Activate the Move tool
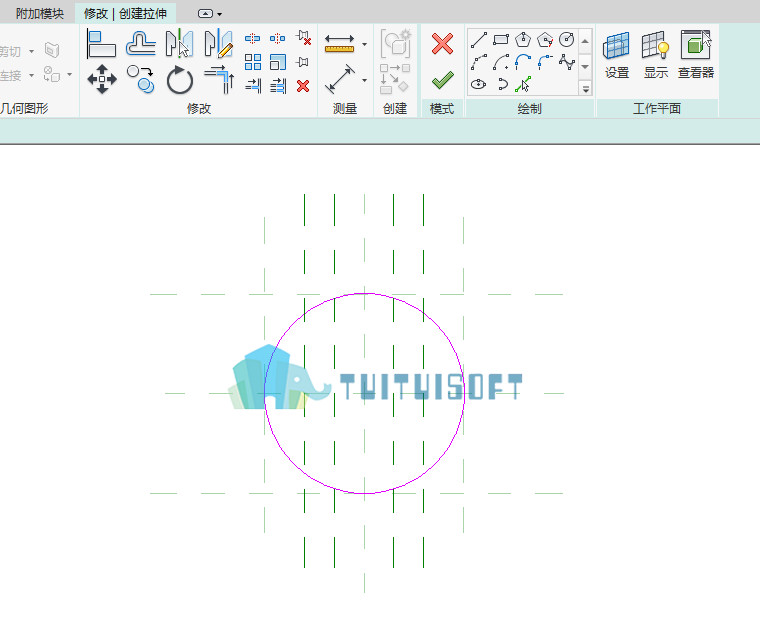The height and width of the screenshot is (621, 760). tap(102, 79)
